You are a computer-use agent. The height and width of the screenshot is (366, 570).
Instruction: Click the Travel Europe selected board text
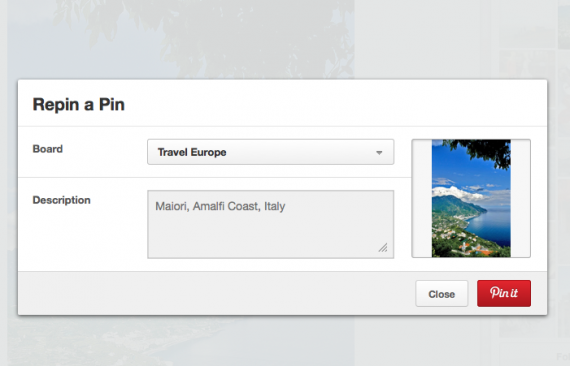pyautogui.click(x=192, y=152)
